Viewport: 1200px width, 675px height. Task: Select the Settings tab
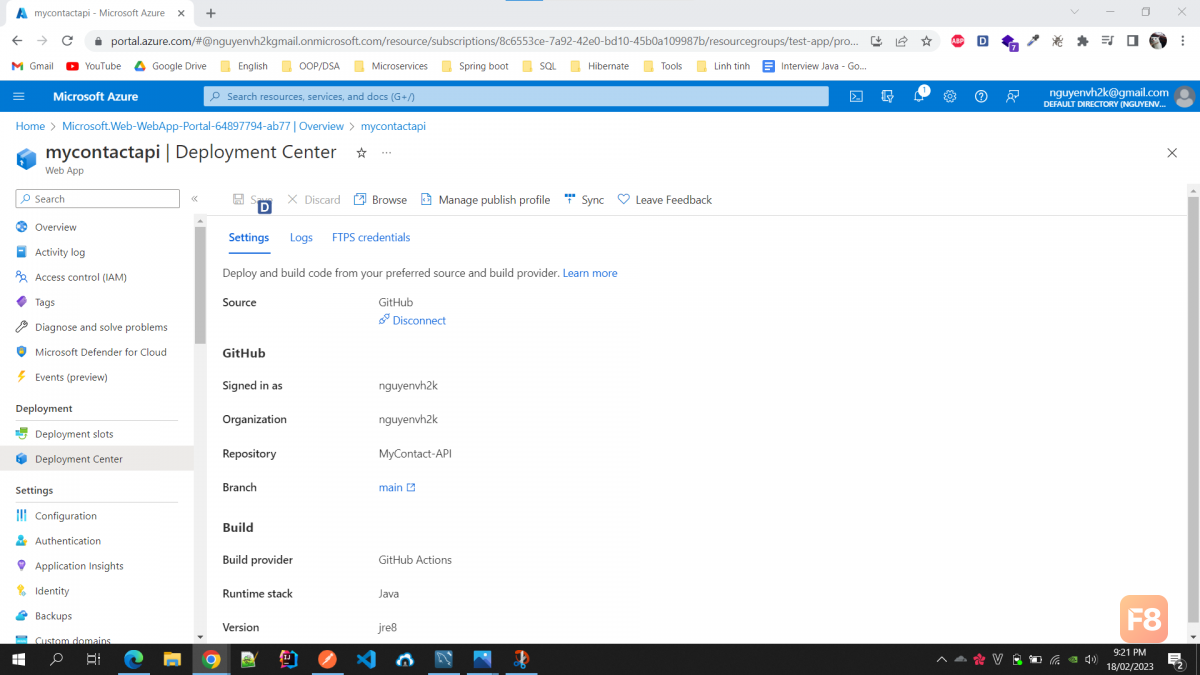click(249, 238)
